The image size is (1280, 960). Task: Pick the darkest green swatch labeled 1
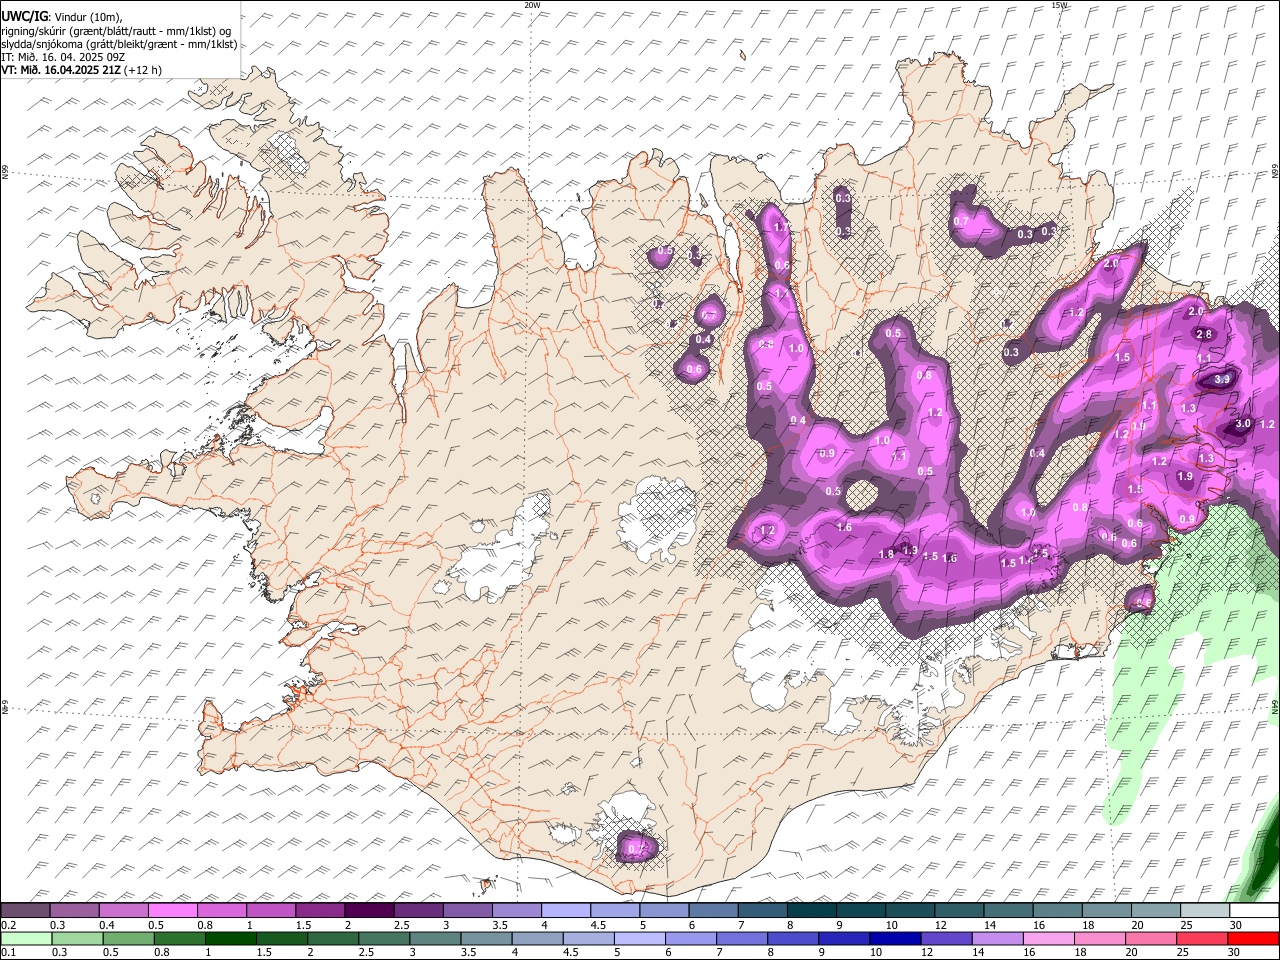coord(230,939)
